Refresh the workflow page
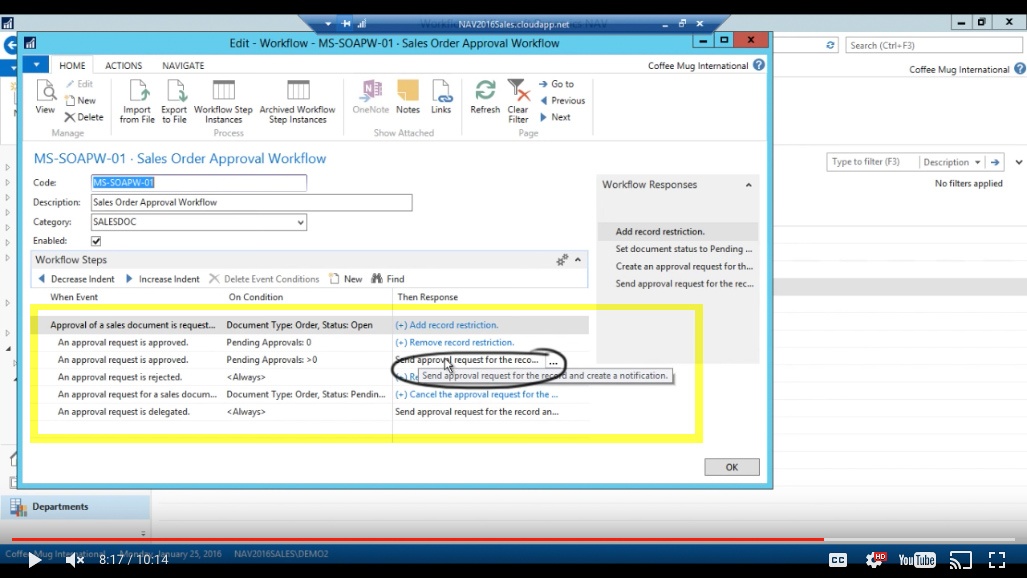 pos(485,97)
